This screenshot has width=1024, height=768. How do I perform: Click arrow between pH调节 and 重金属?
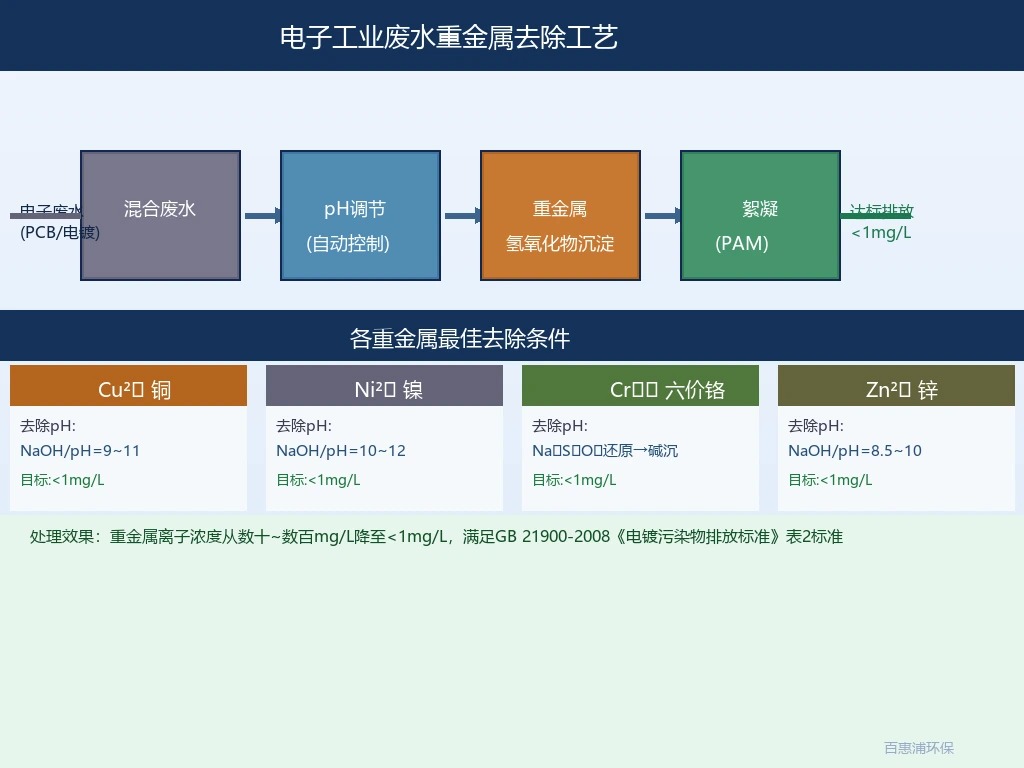462,216
